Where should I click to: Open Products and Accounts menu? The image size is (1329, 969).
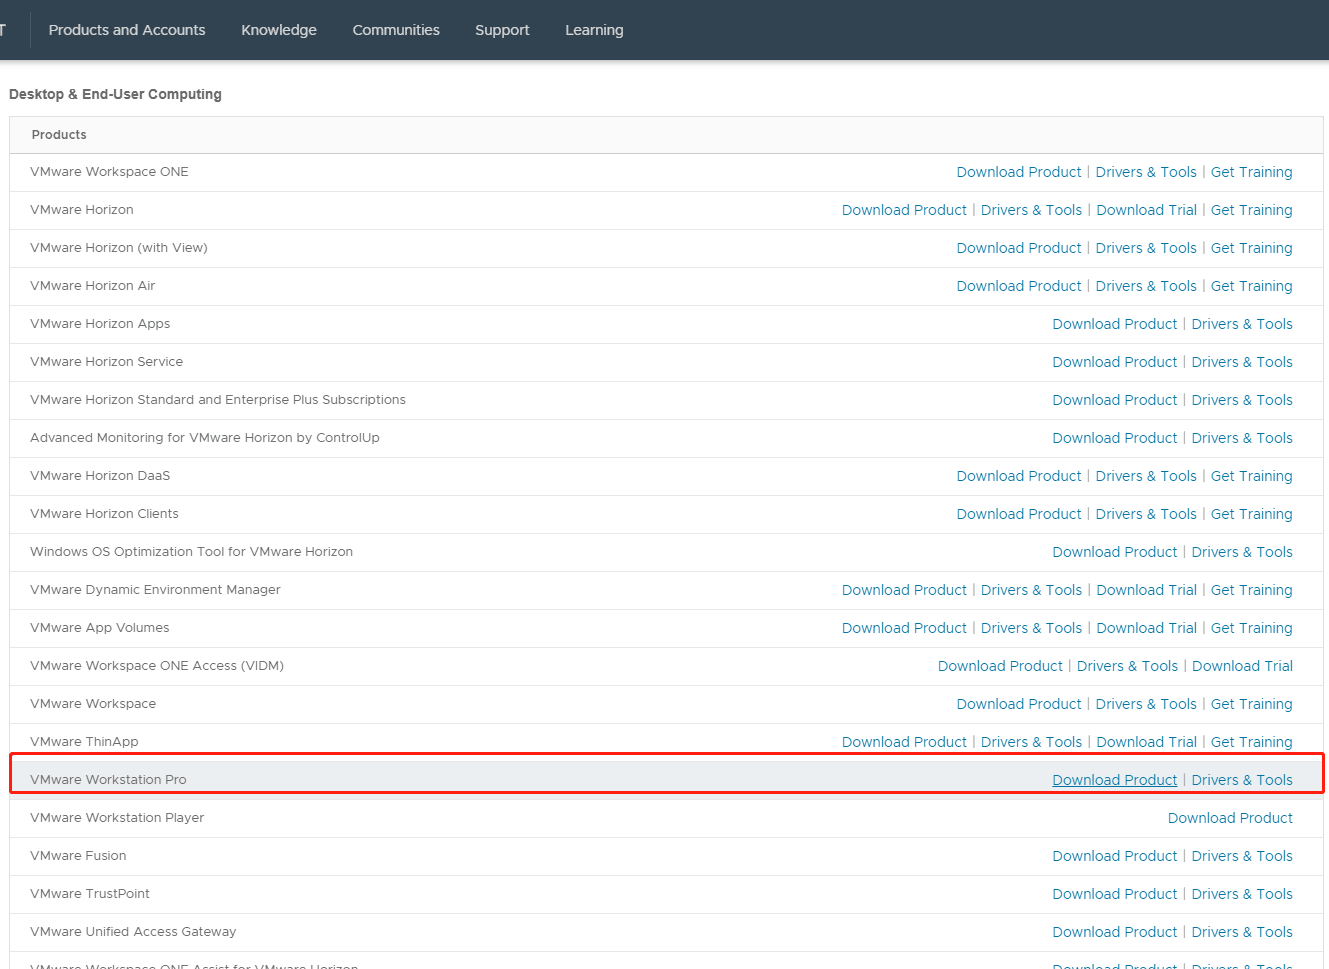127,30
